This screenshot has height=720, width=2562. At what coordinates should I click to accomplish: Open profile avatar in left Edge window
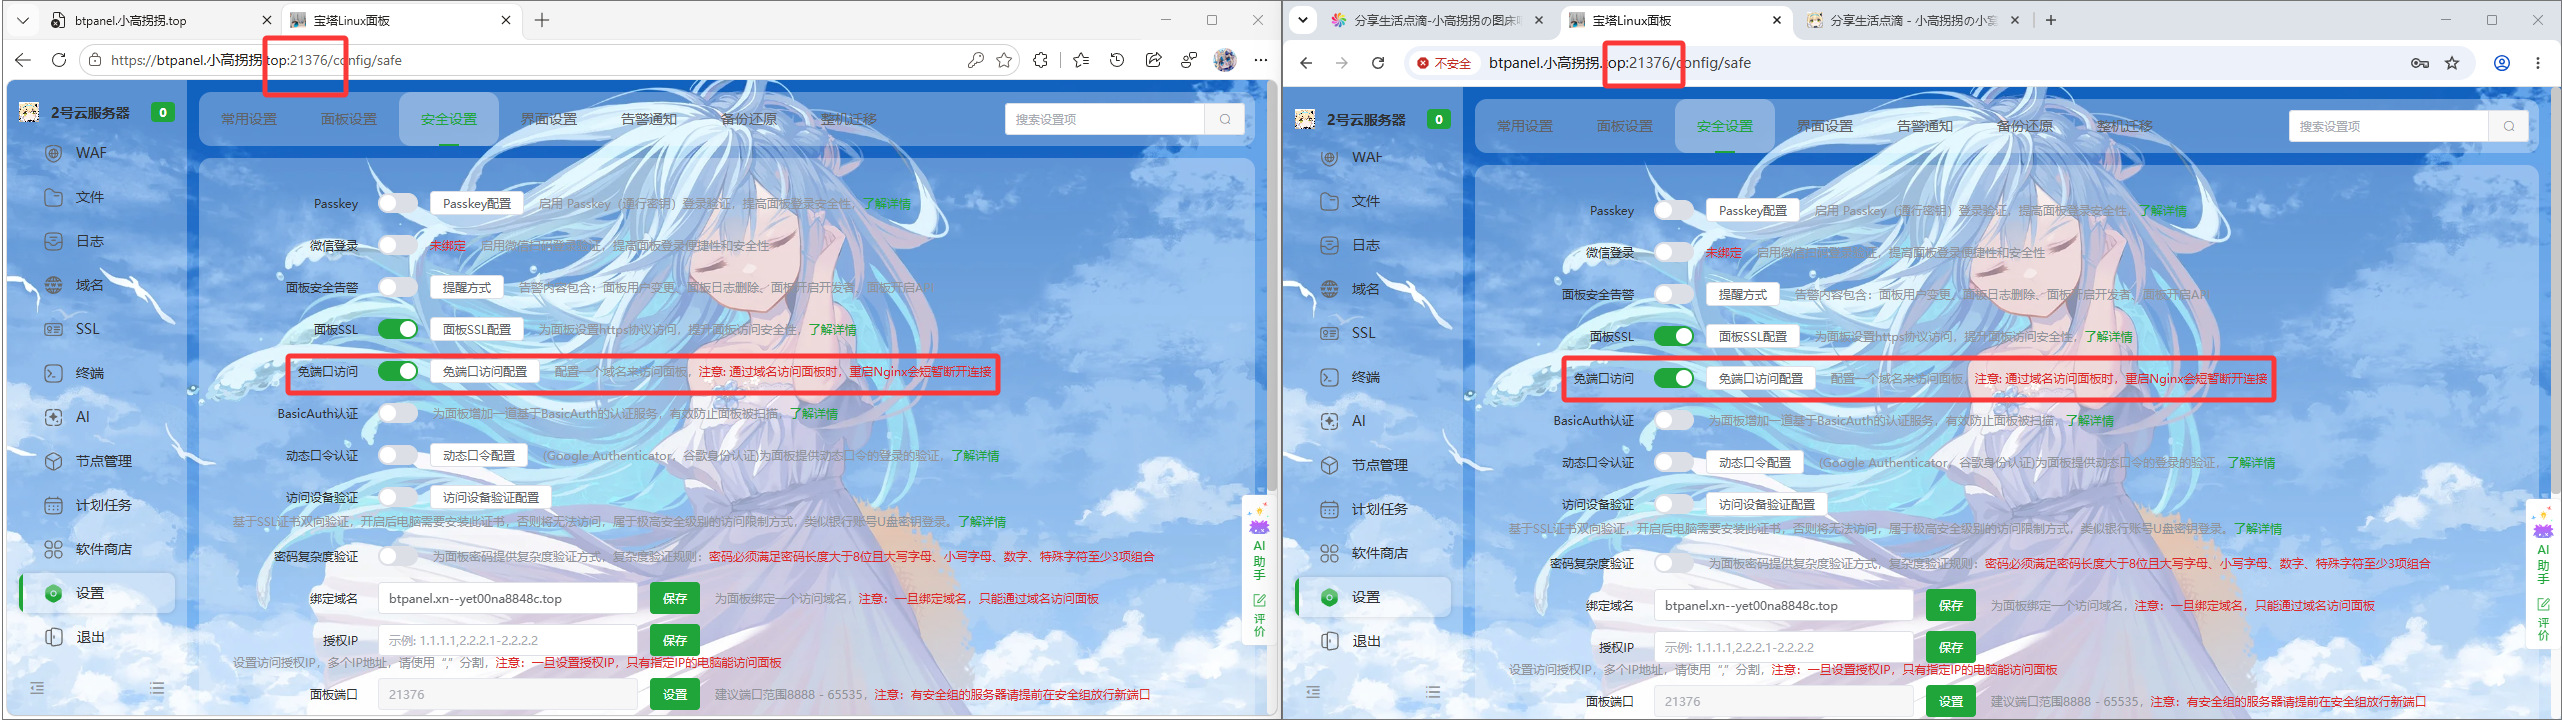click(1225, 60)
